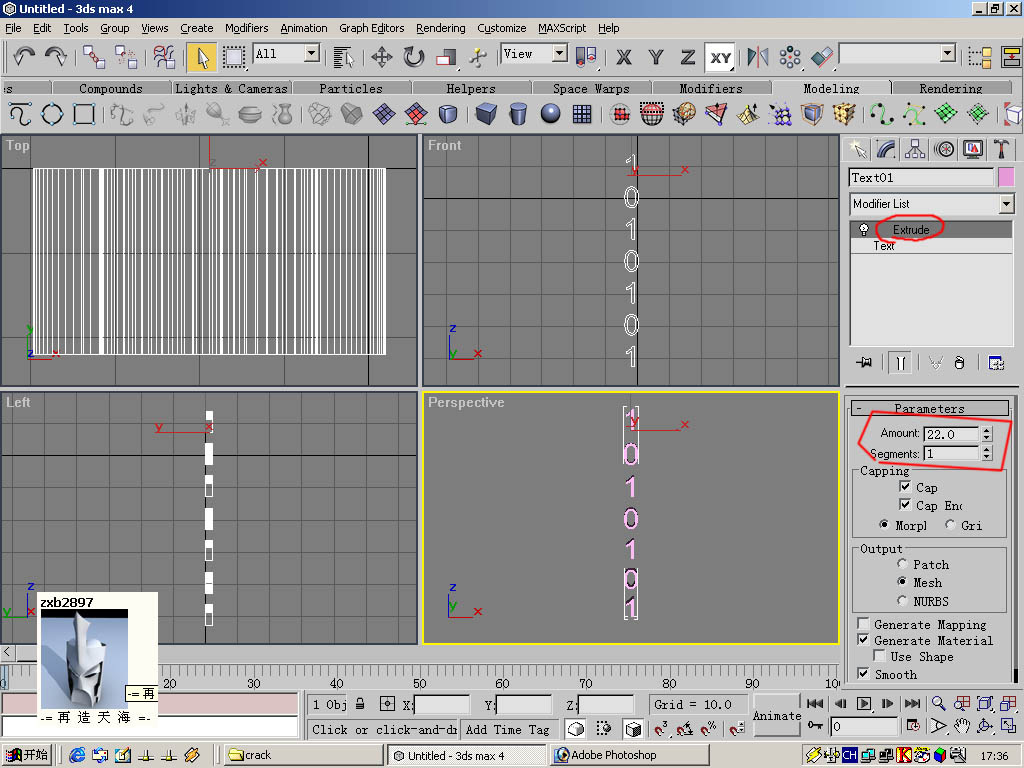
Task: Click the cylinder primitive shelf icon
Action: click(x=518, y=114)
